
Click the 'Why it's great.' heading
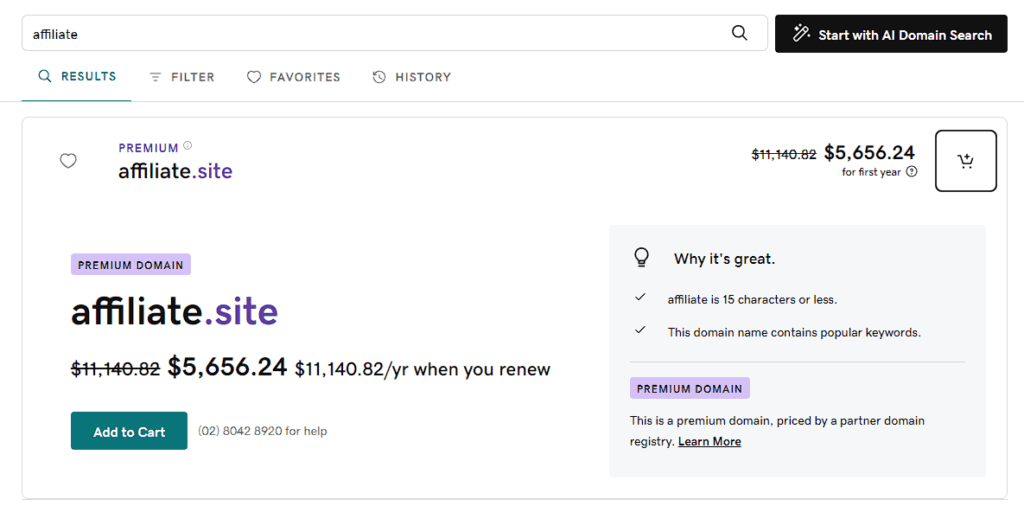tap(724, 259)
